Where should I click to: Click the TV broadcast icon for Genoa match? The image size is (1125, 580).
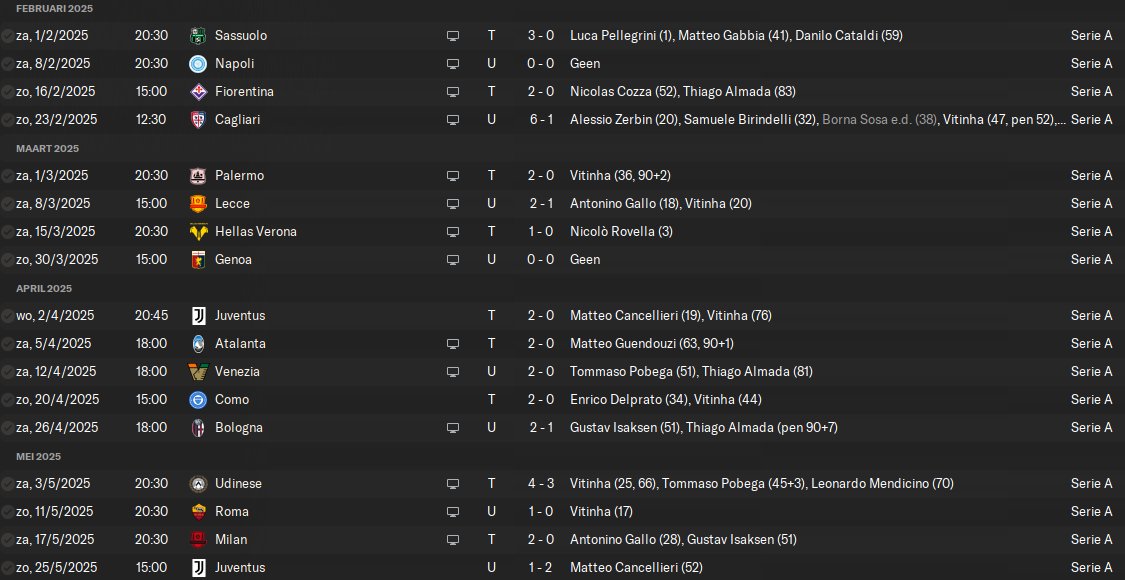(453, 259)
